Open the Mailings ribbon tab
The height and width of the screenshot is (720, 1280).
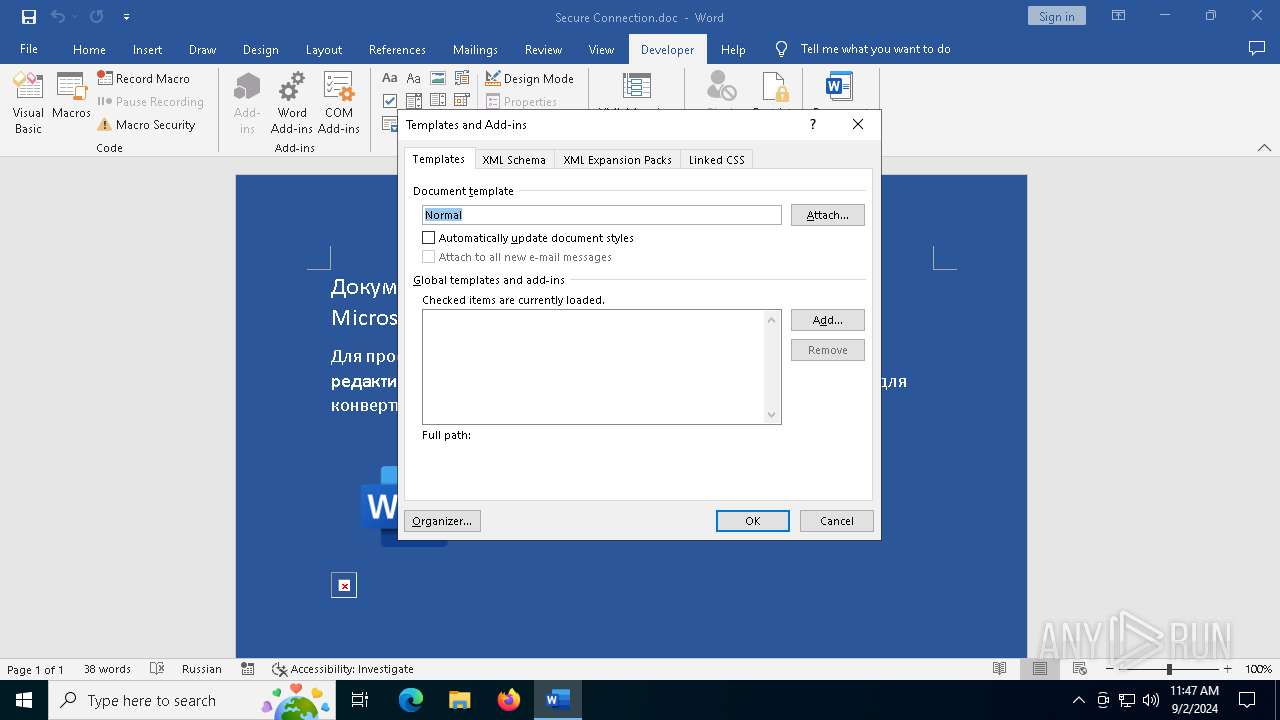[475, 49]
